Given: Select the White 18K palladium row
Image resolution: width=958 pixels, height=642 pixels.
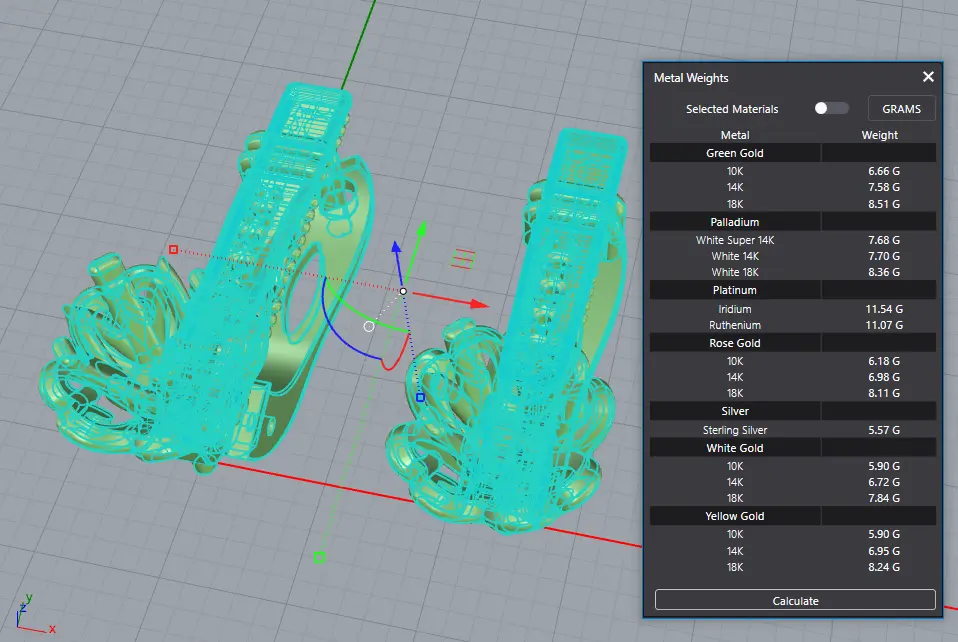Looking at the screenshot, I should tap(792, 272).
